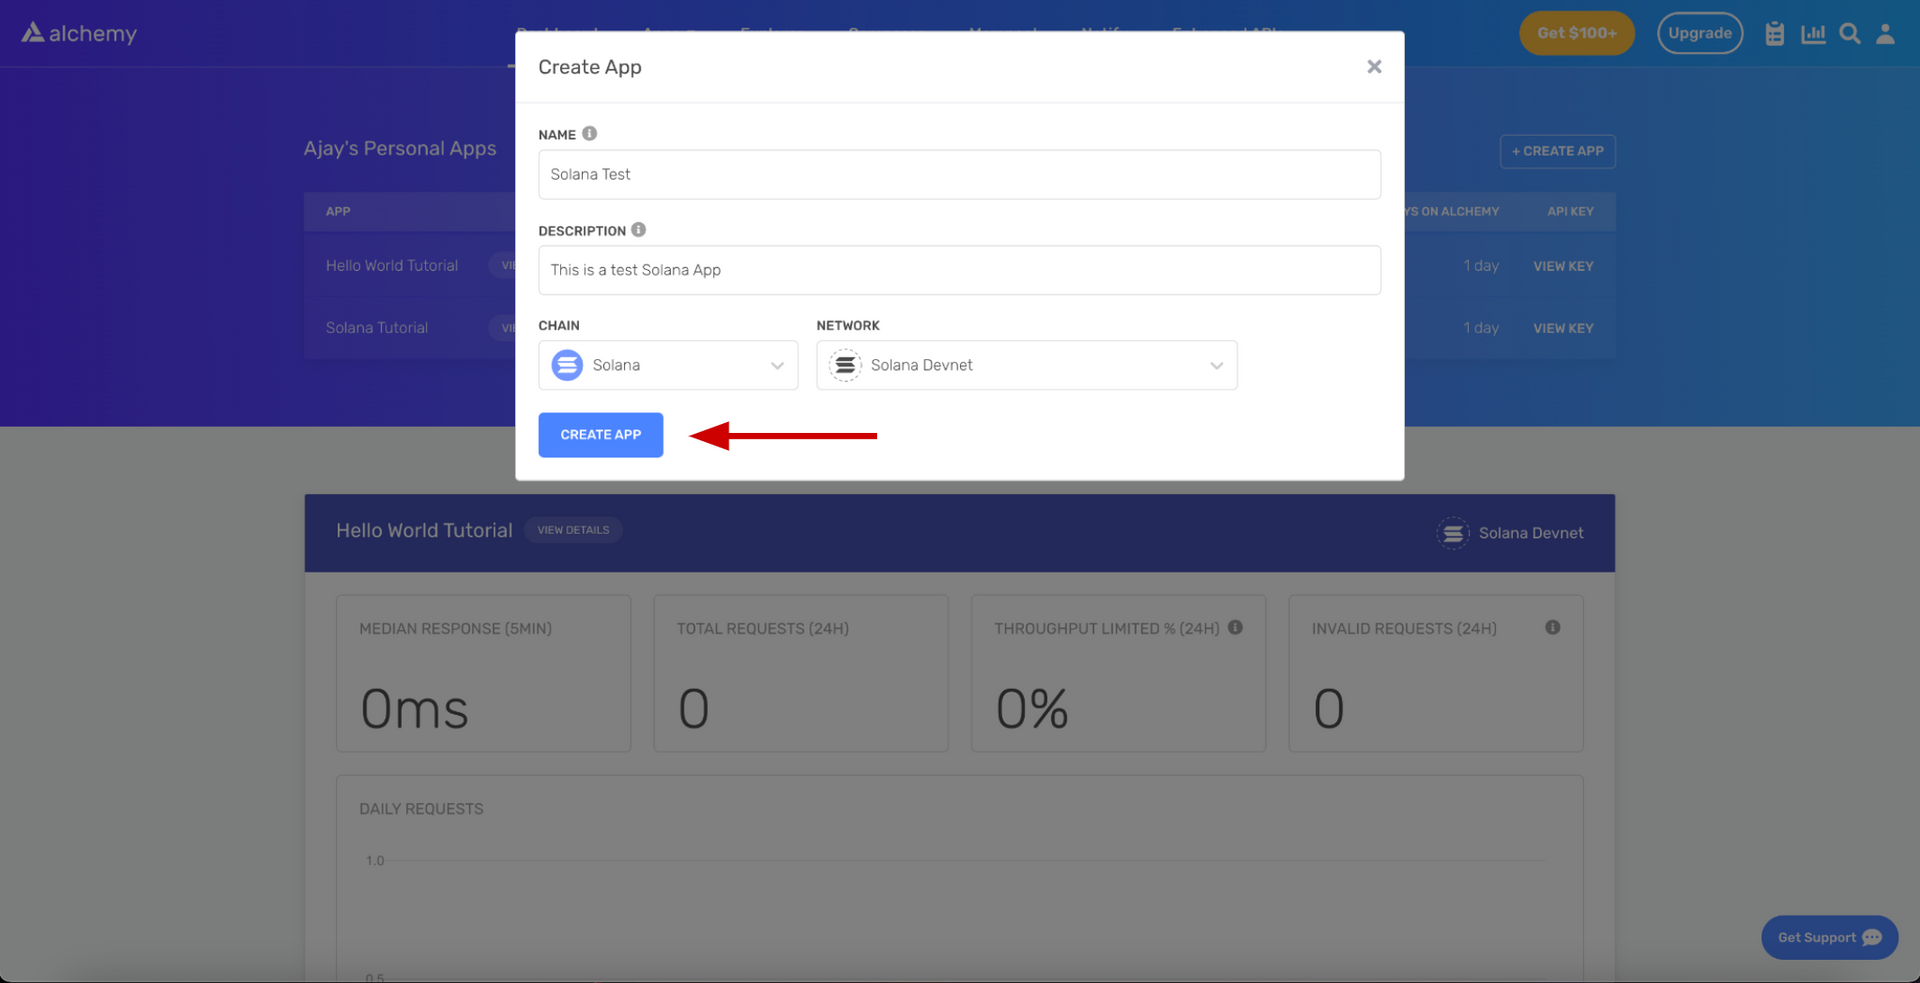This screenshot has height=983, width=1920.
Task: Open Solana Tutorial app row
Action: (x=377, y=327)
